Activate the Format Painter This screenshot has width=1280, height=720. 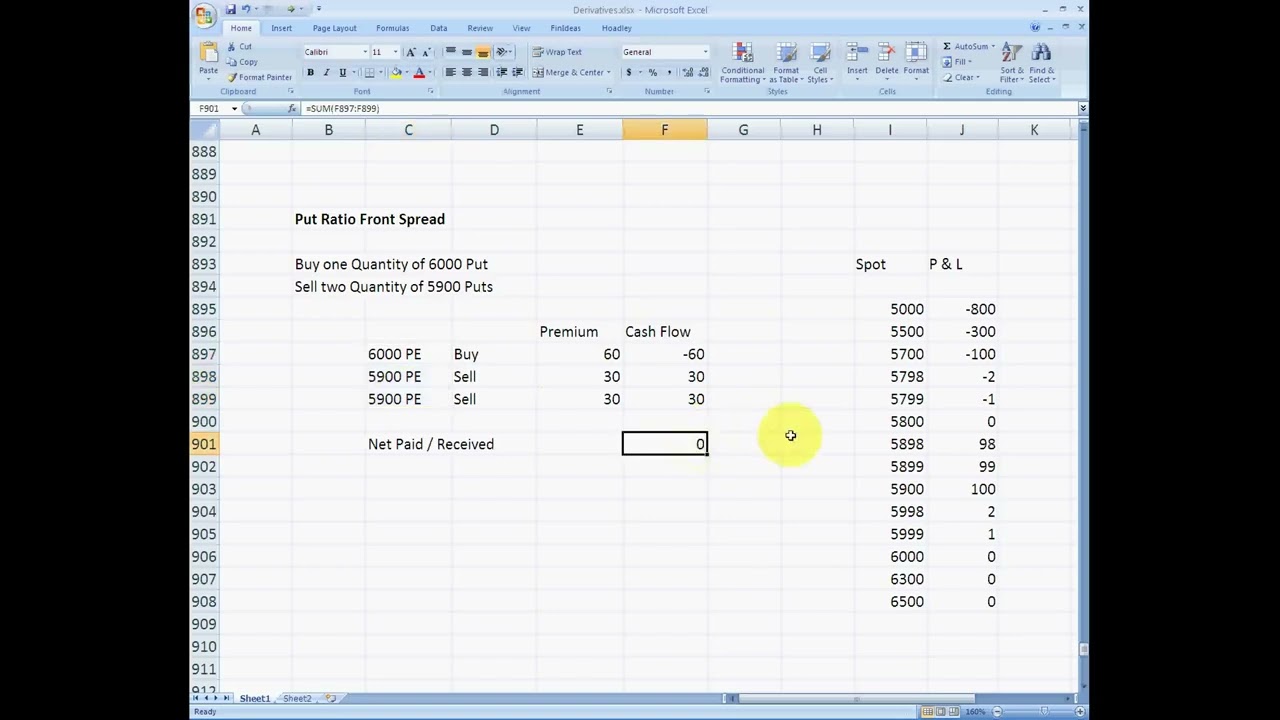(259, 77)
